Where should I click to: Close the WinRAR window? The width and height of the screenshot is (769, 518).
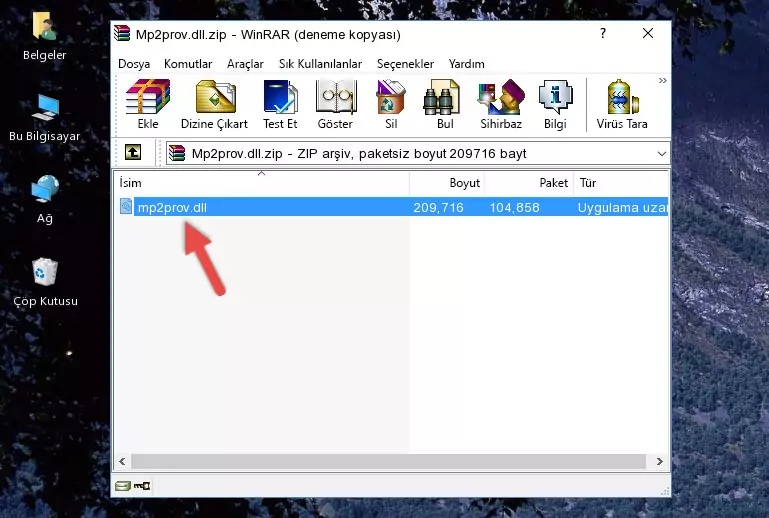[x=648, y=33]
